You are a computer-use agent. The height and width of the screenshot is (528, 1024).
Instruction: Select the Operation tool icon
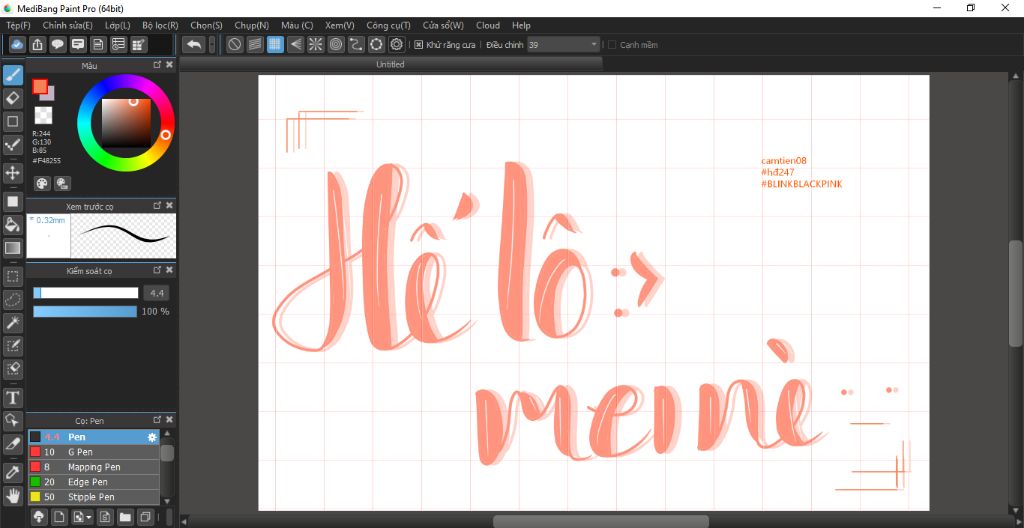pos(12,420)
